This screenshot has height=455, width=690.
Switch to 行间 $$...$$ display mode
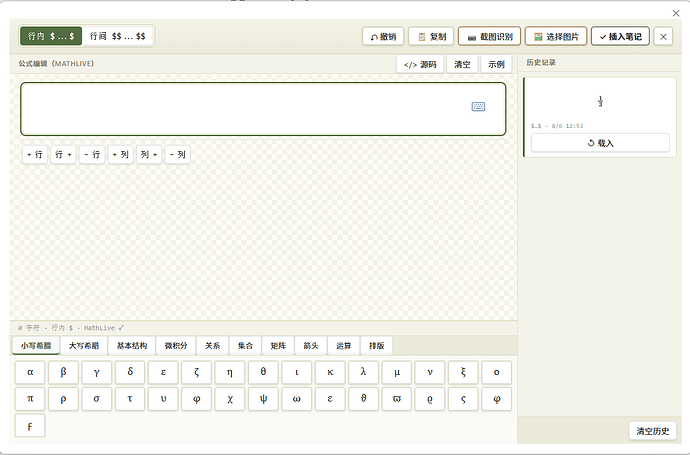[x=117, y=36]
